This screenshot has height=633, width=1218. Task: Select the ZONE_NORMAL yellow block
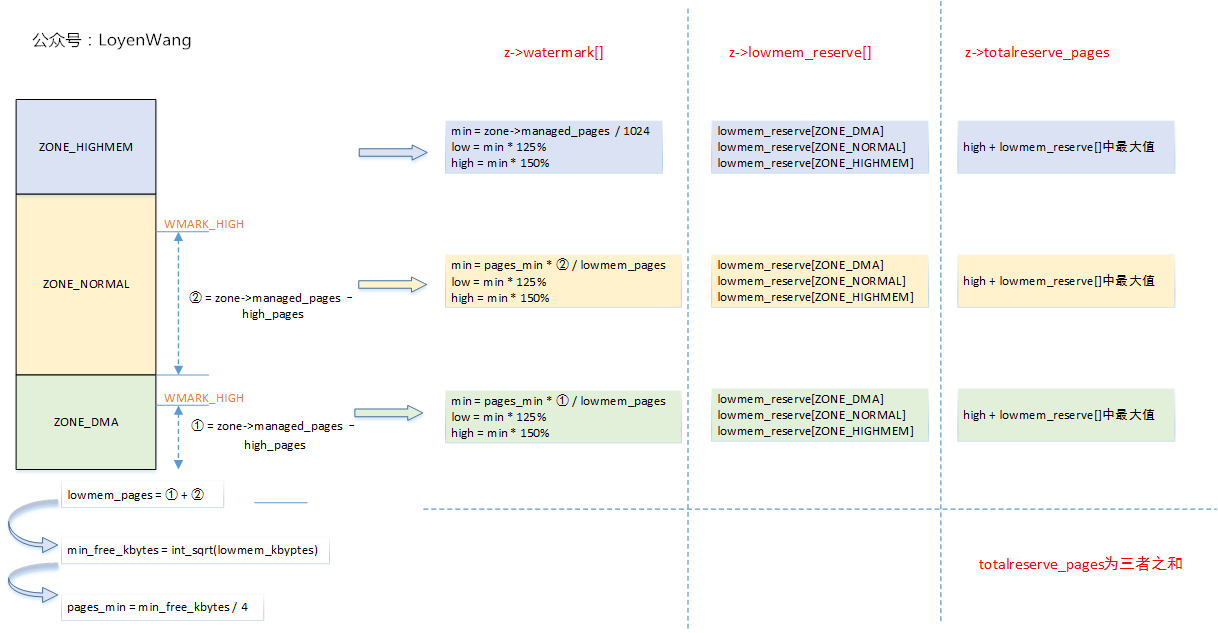85,284
